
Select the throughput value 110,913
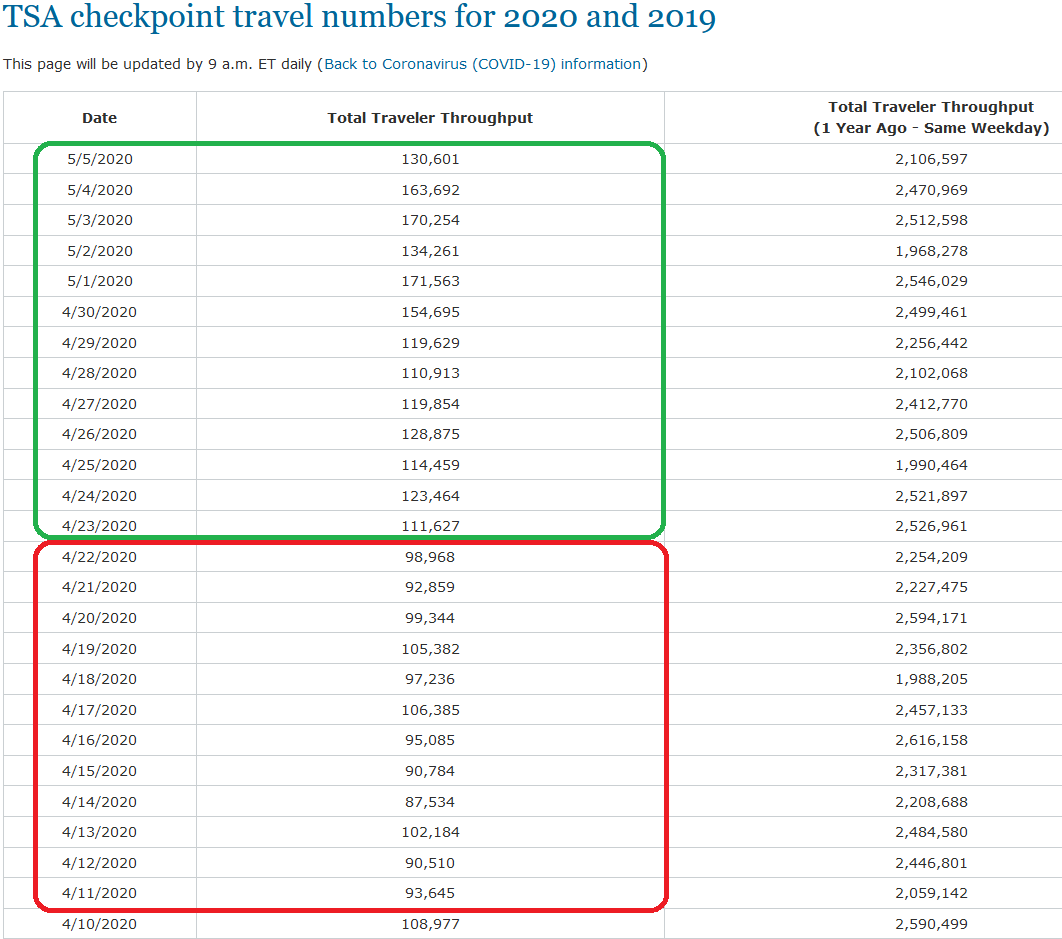[430, 373]
